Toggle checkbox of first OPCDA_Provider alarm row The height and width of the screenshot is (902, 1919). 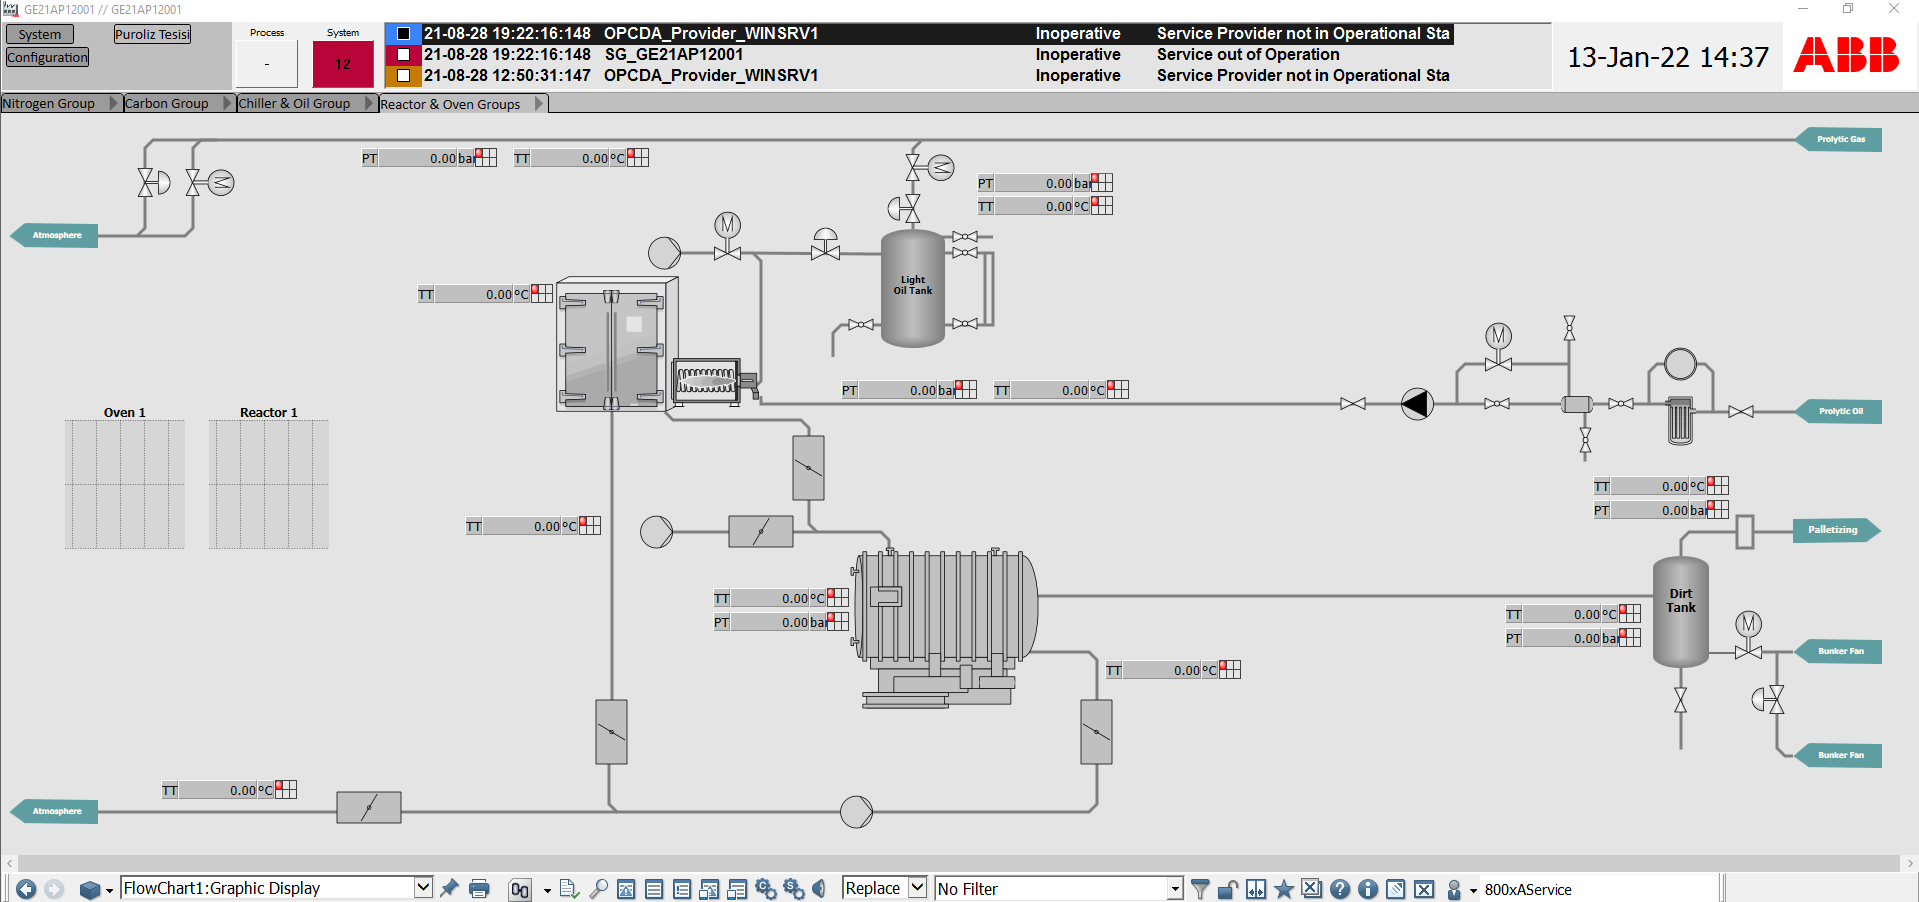pyautogui.click(x=404, y=34)
